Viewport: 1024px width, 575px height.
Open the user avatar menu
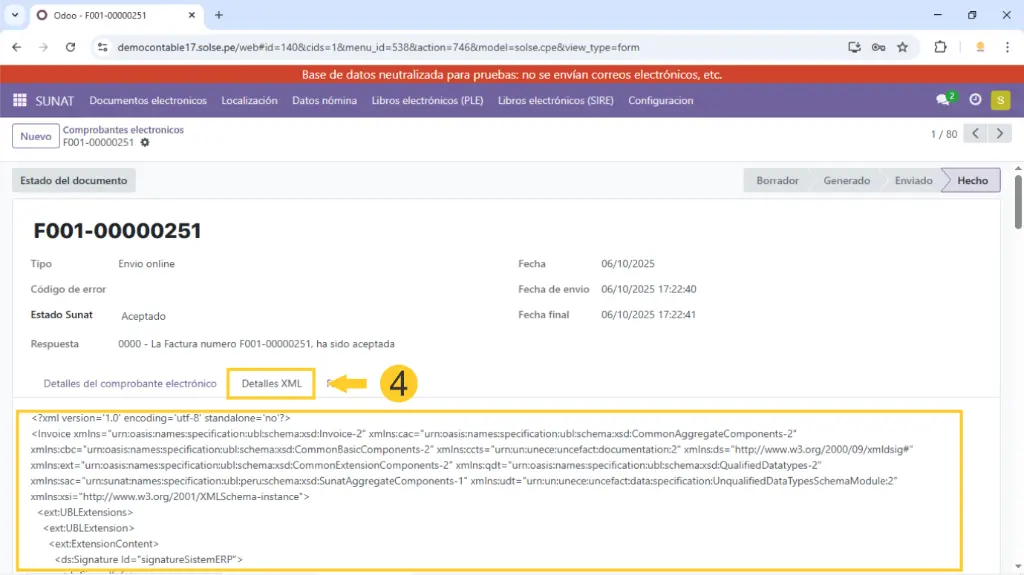(x=1000, y=100)
